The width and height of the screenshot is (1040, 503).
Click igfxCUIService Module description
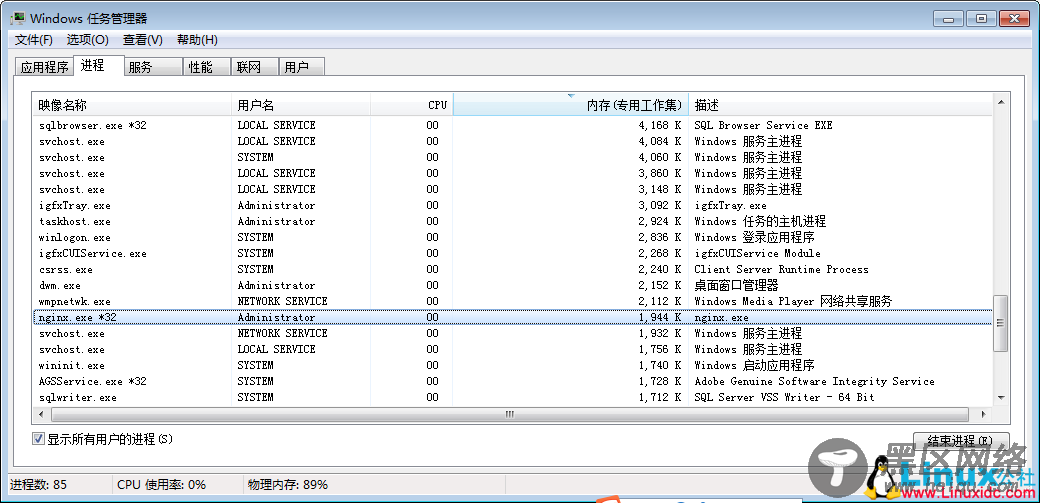pos(757,253)
